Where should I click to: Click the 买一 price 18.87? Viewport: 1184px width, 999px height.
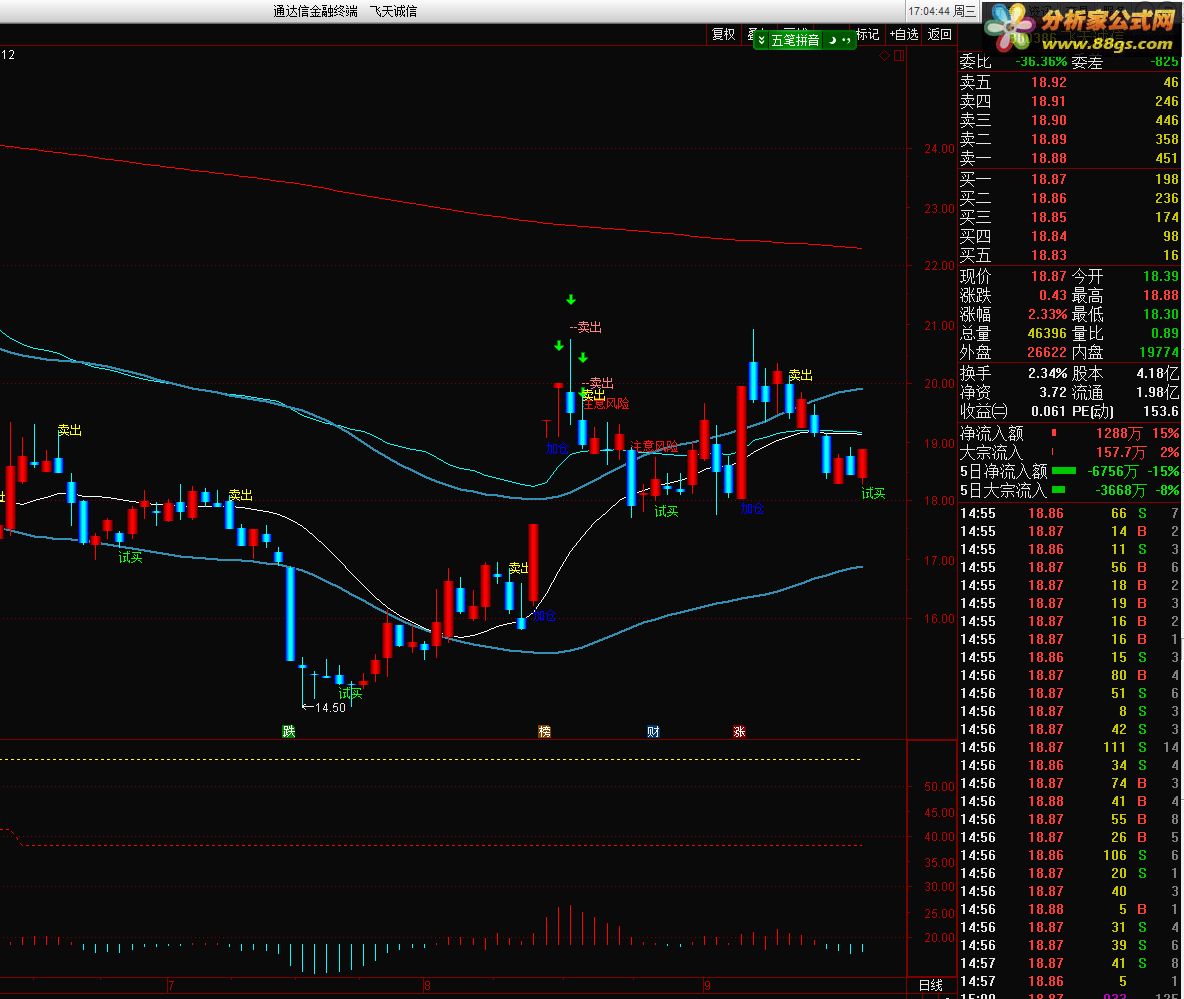point(1049,179)
